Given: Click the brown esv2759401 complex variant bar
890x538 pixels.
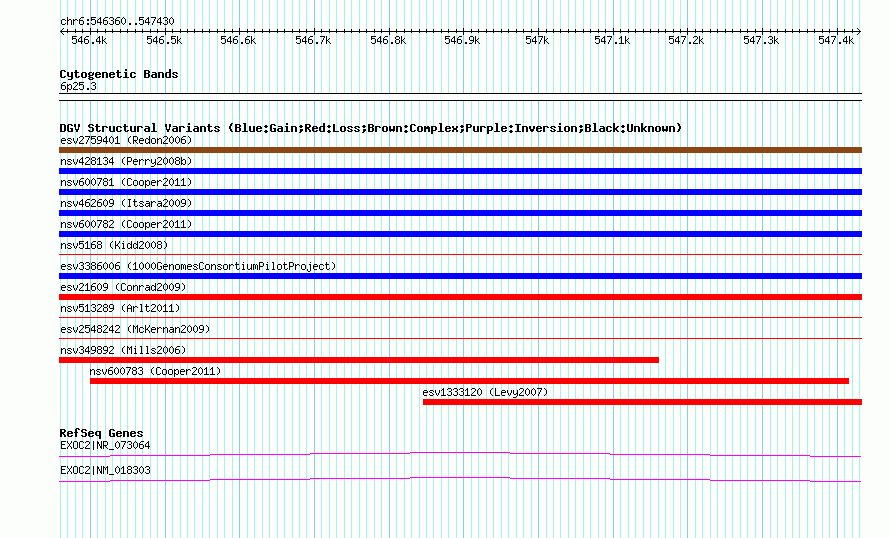Looking at the screenshot, I should pos(460,150).
